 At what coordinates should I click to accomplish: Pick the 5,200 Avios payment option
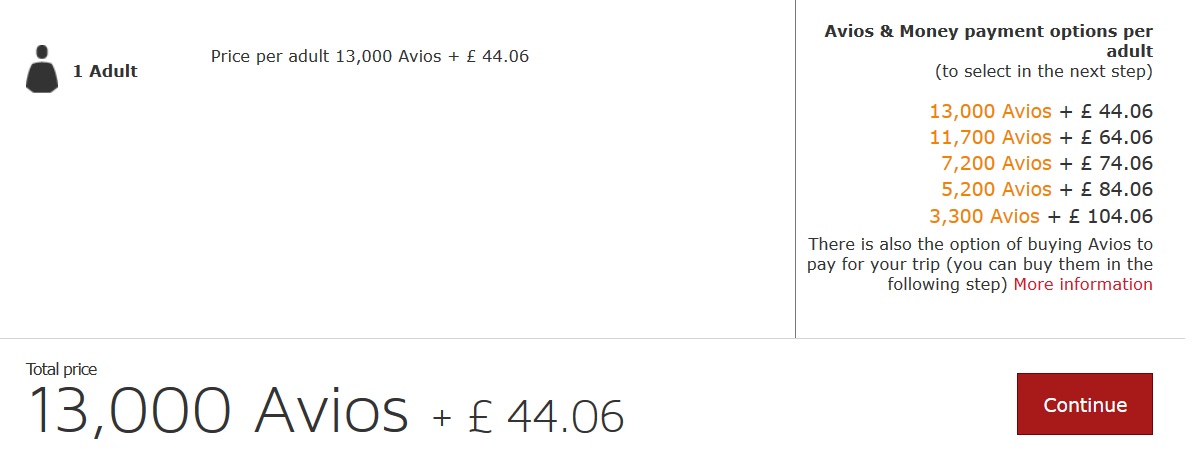(x=996, y=189)
